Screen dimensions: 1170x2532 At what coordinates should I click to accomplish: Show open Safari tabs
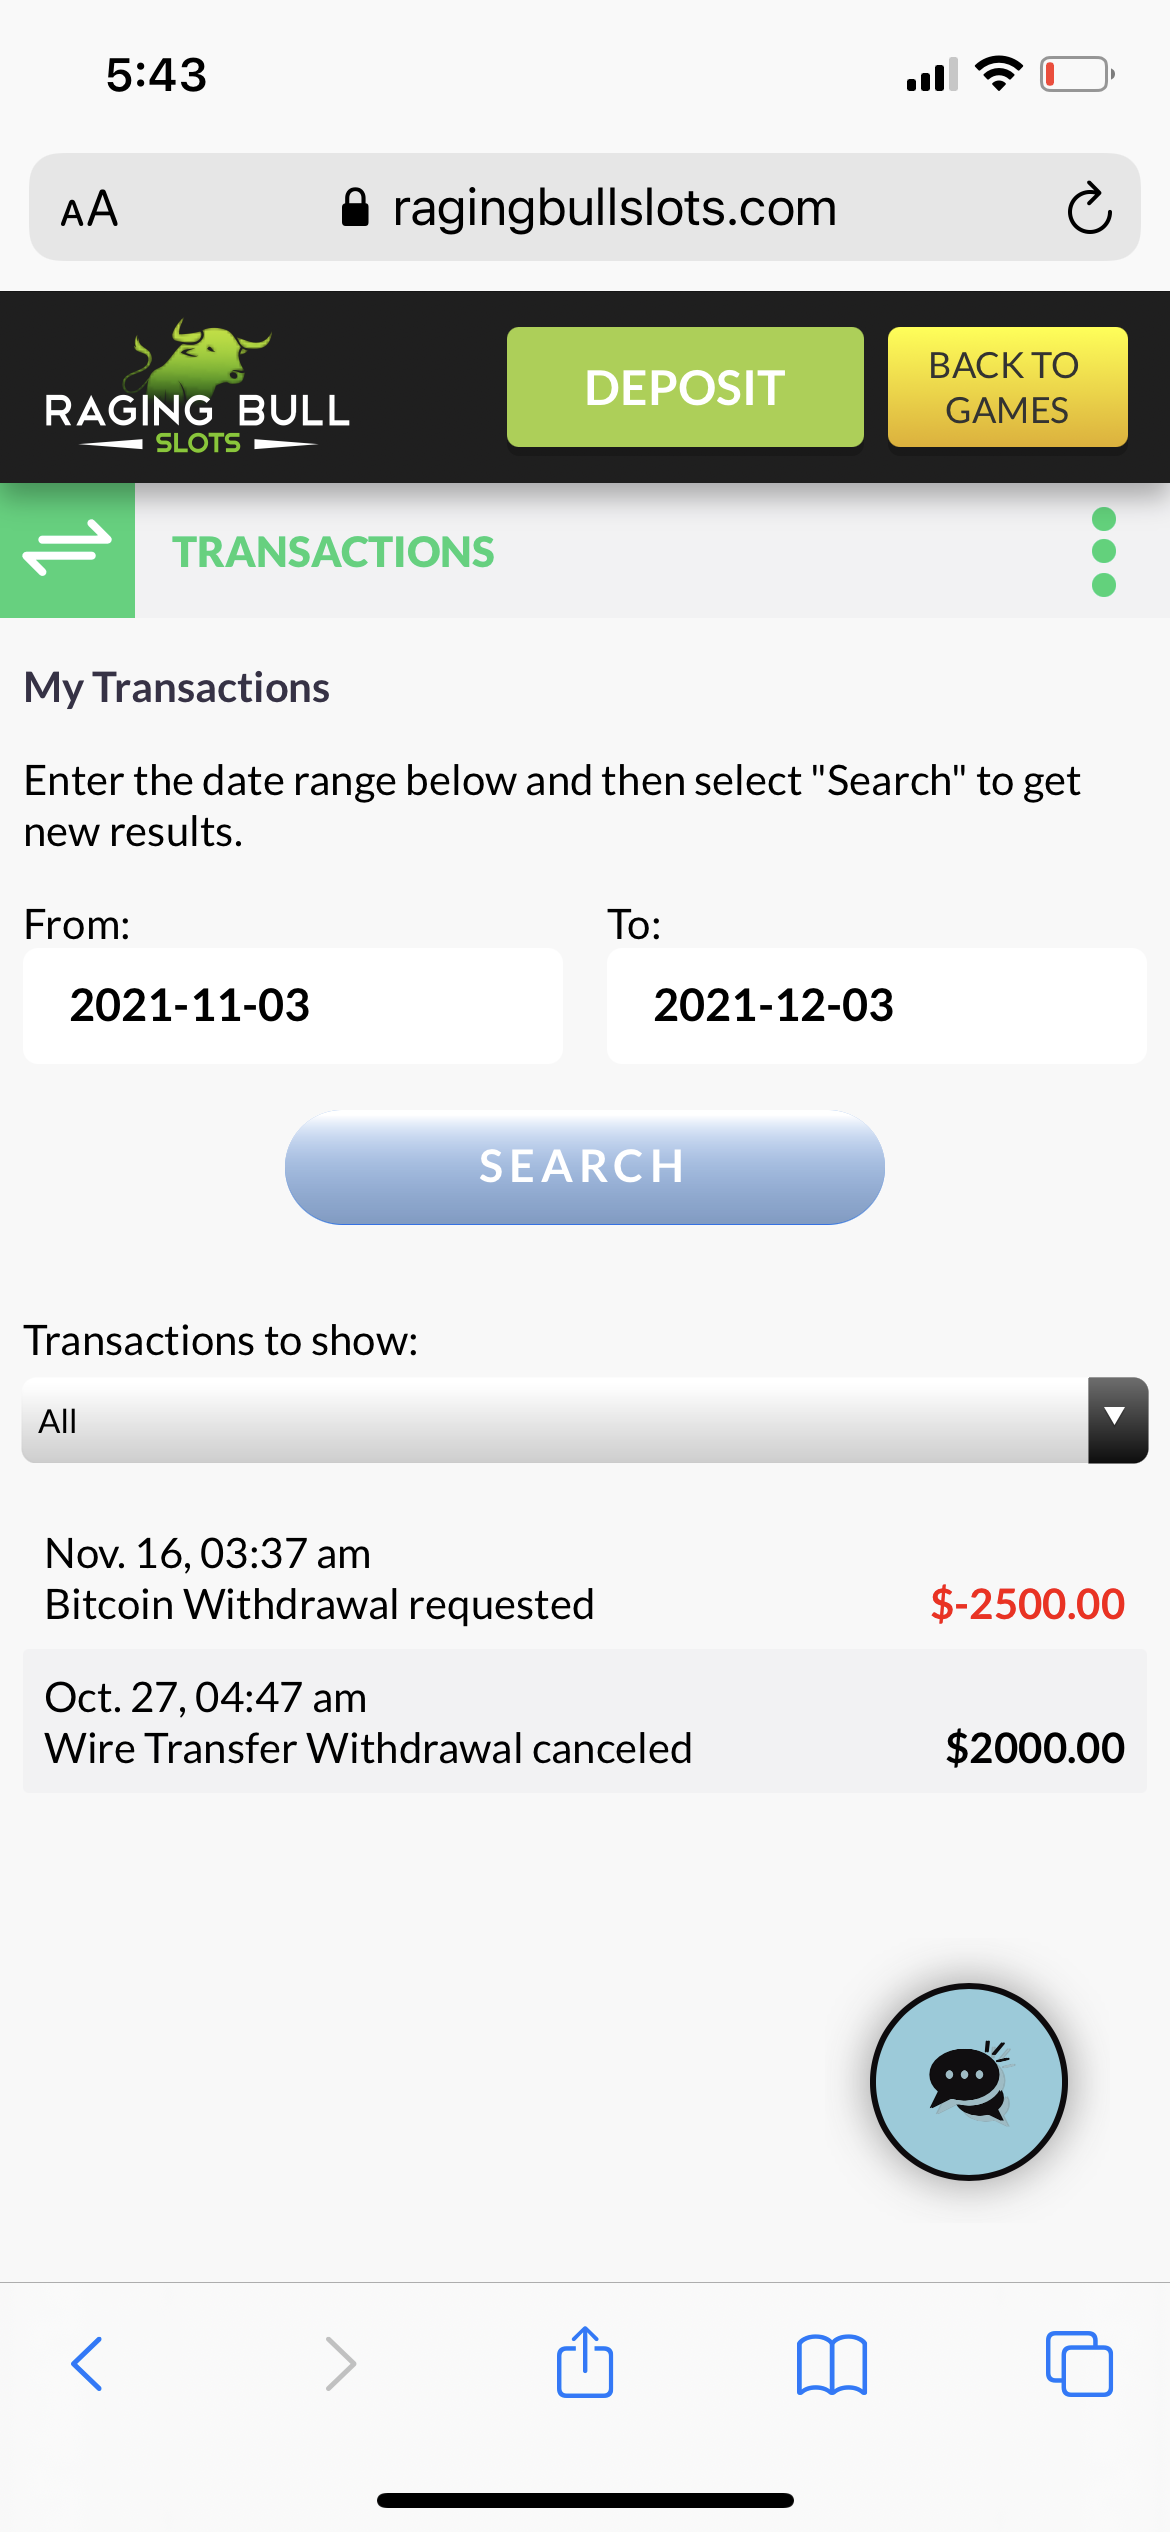1078,2364
